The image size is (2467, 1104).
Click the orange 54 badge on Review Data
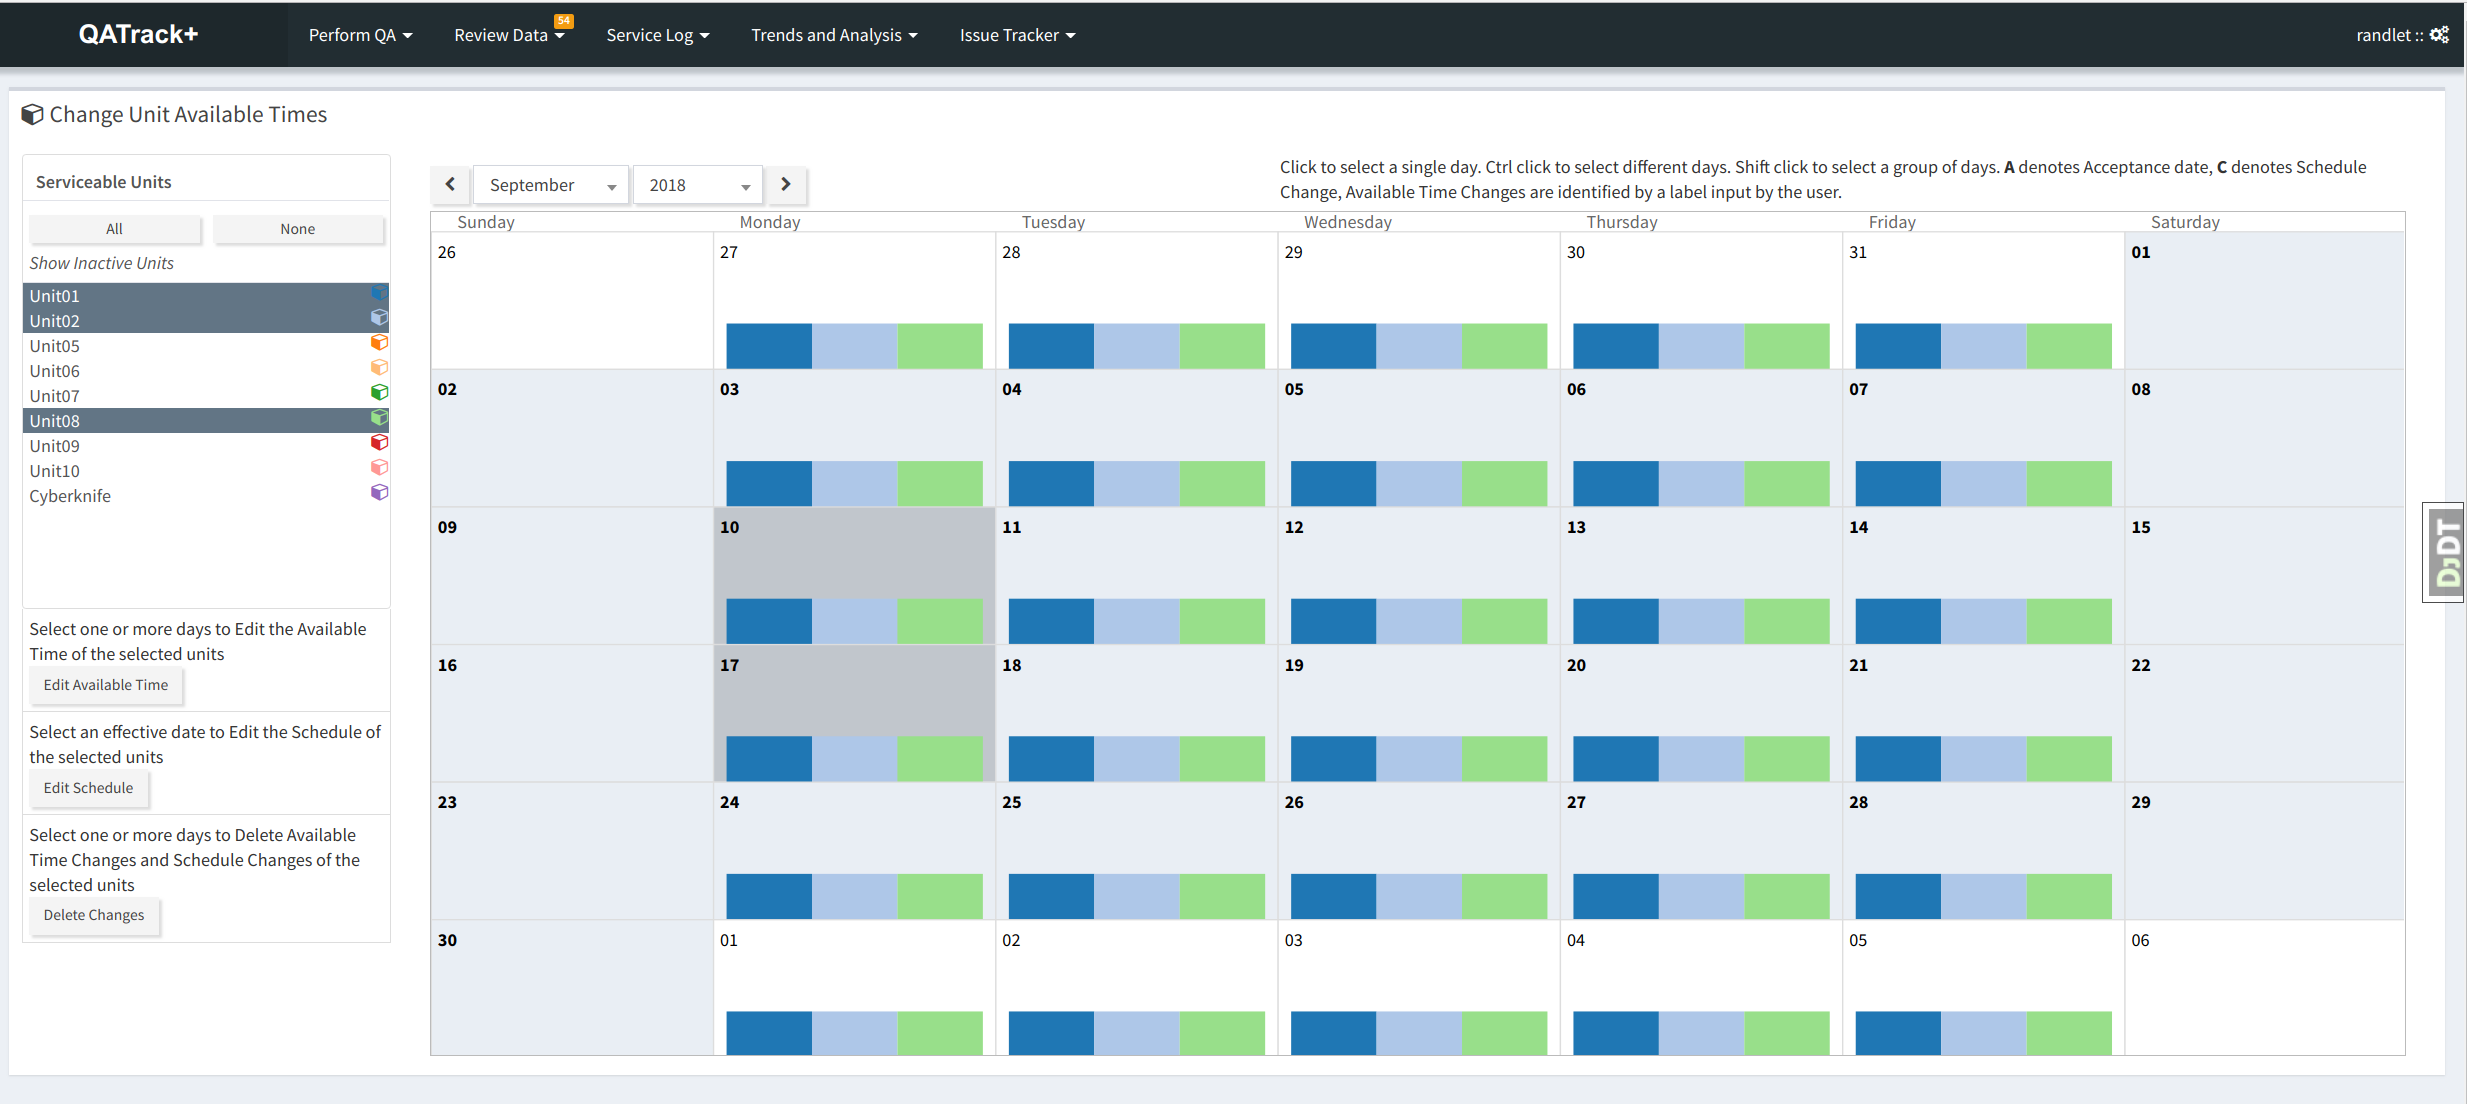click(564, 20)
